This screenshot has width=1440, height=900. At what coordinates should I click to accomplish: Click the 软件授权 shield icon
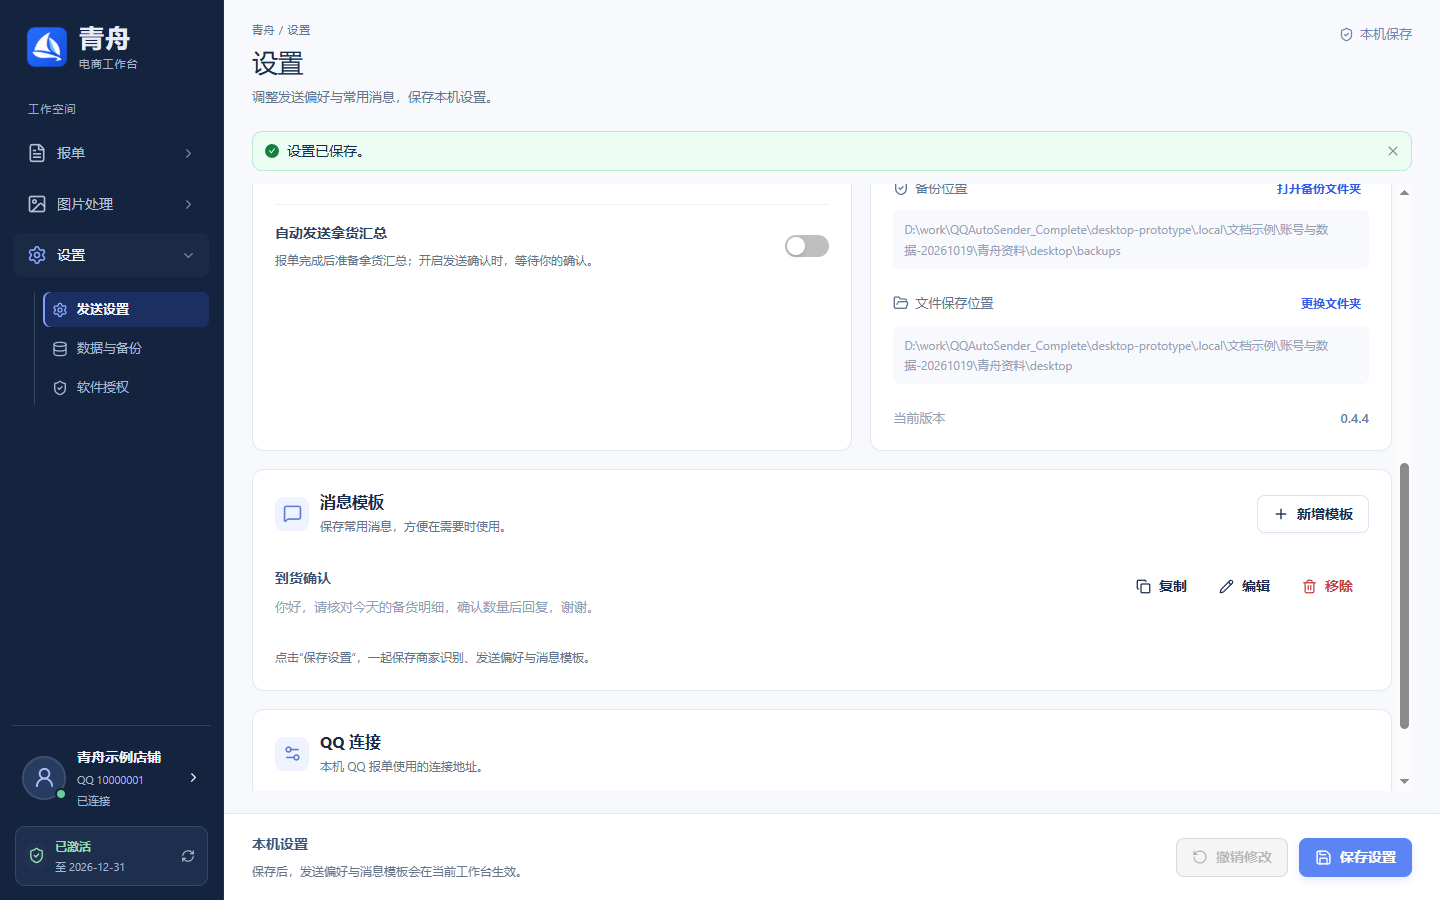(60, 388)
